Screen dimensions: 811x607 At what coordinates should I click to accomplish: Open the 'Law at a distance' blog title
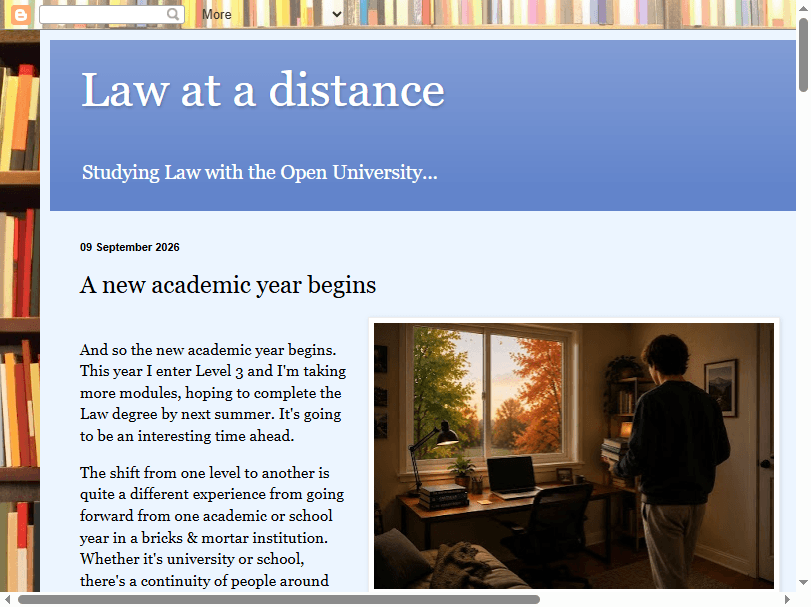point(263,90)
